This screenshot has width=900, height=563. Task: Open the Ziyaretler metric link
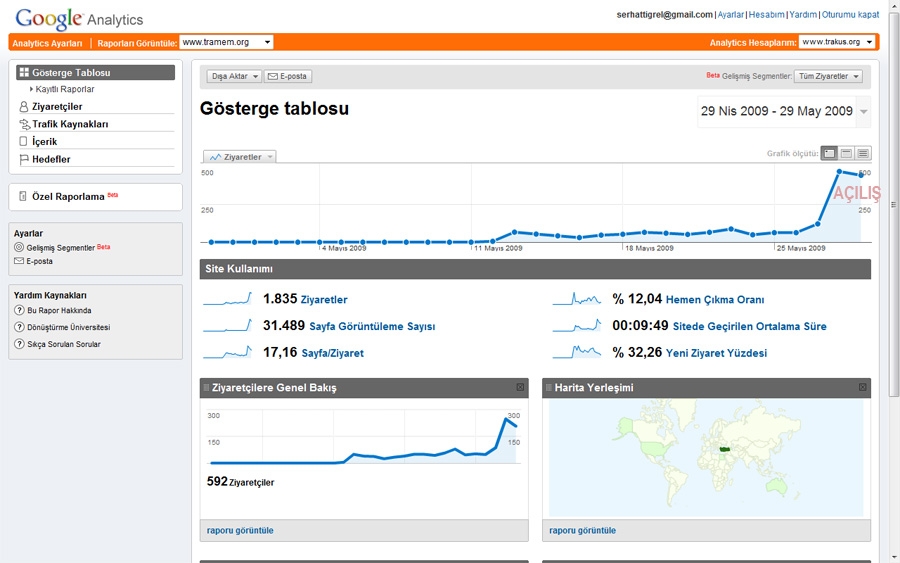tap(324, 300)
